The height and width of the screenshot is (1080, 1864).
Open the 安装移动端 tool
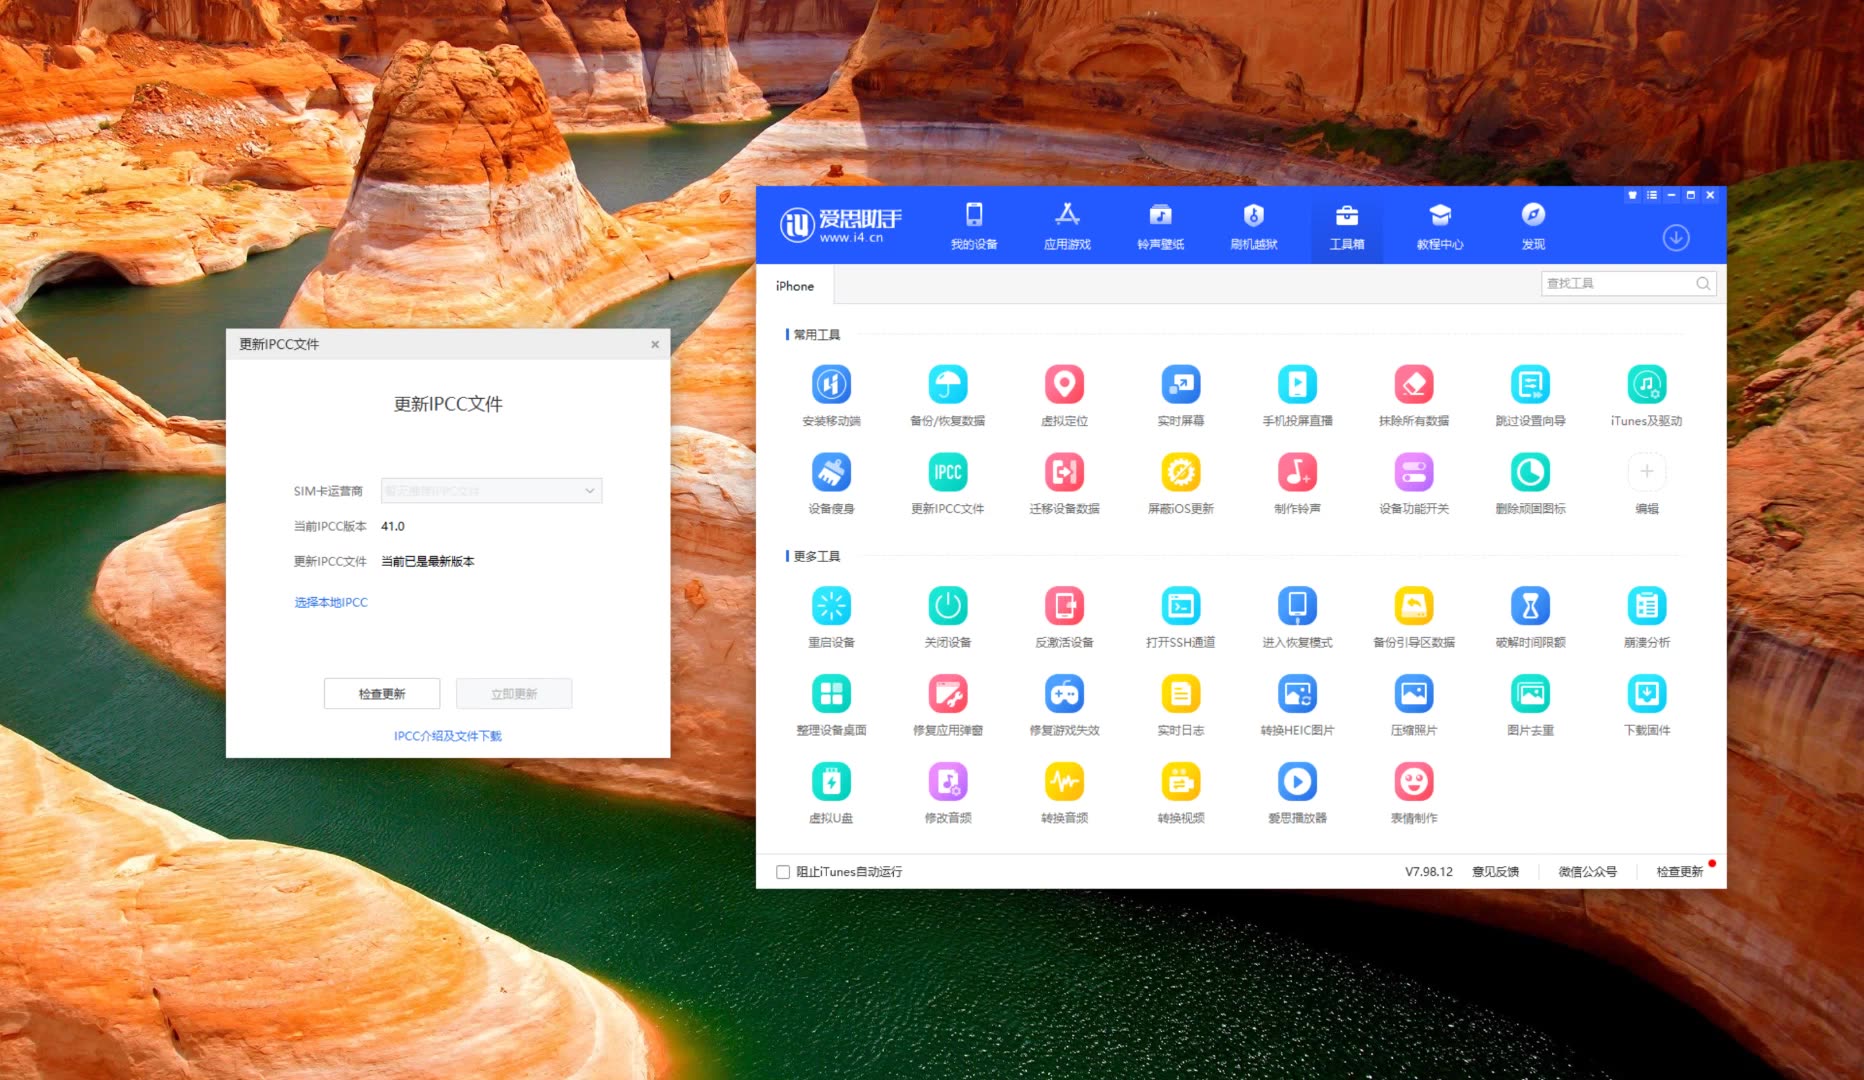point(831,385)
